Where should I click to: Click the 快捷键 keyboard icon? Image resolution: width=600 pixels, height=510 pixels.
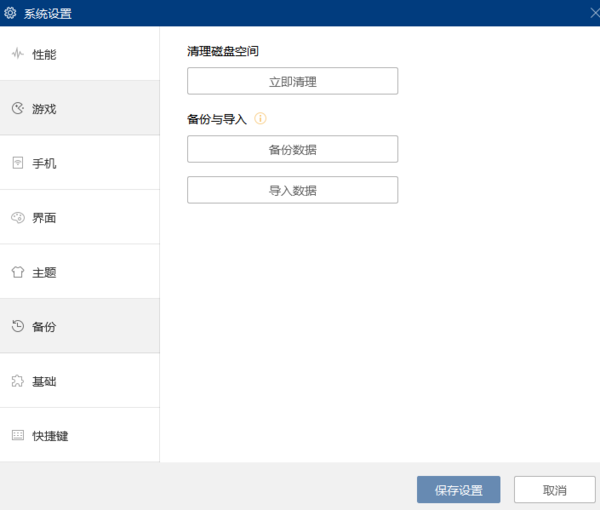(18, 435)
